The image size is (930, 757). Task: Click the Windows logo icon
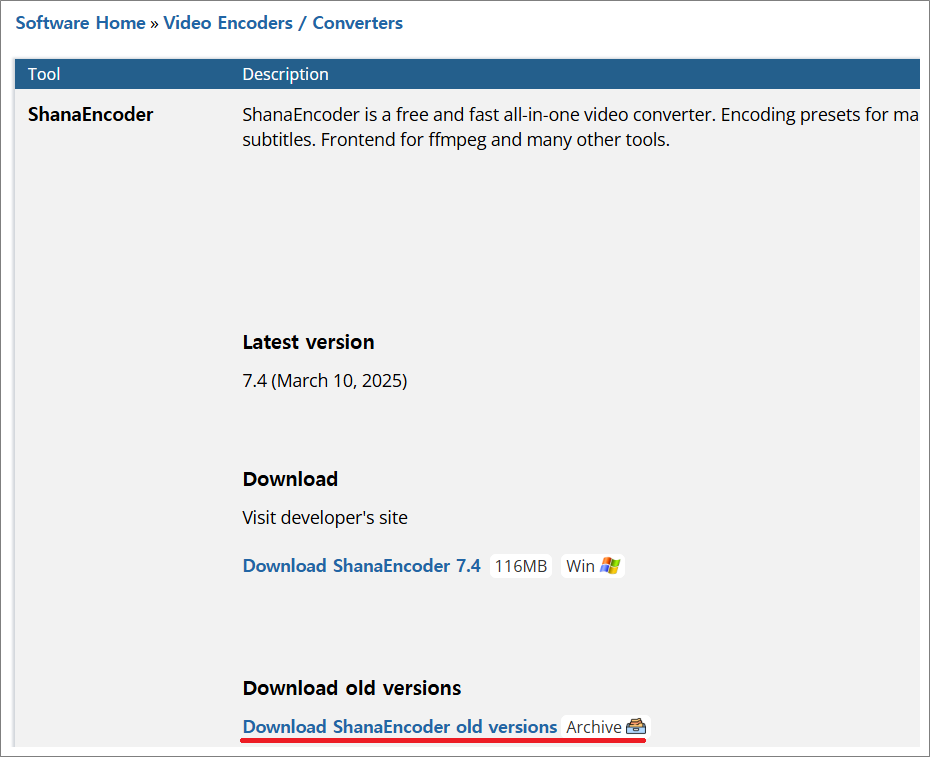[610, 565]
